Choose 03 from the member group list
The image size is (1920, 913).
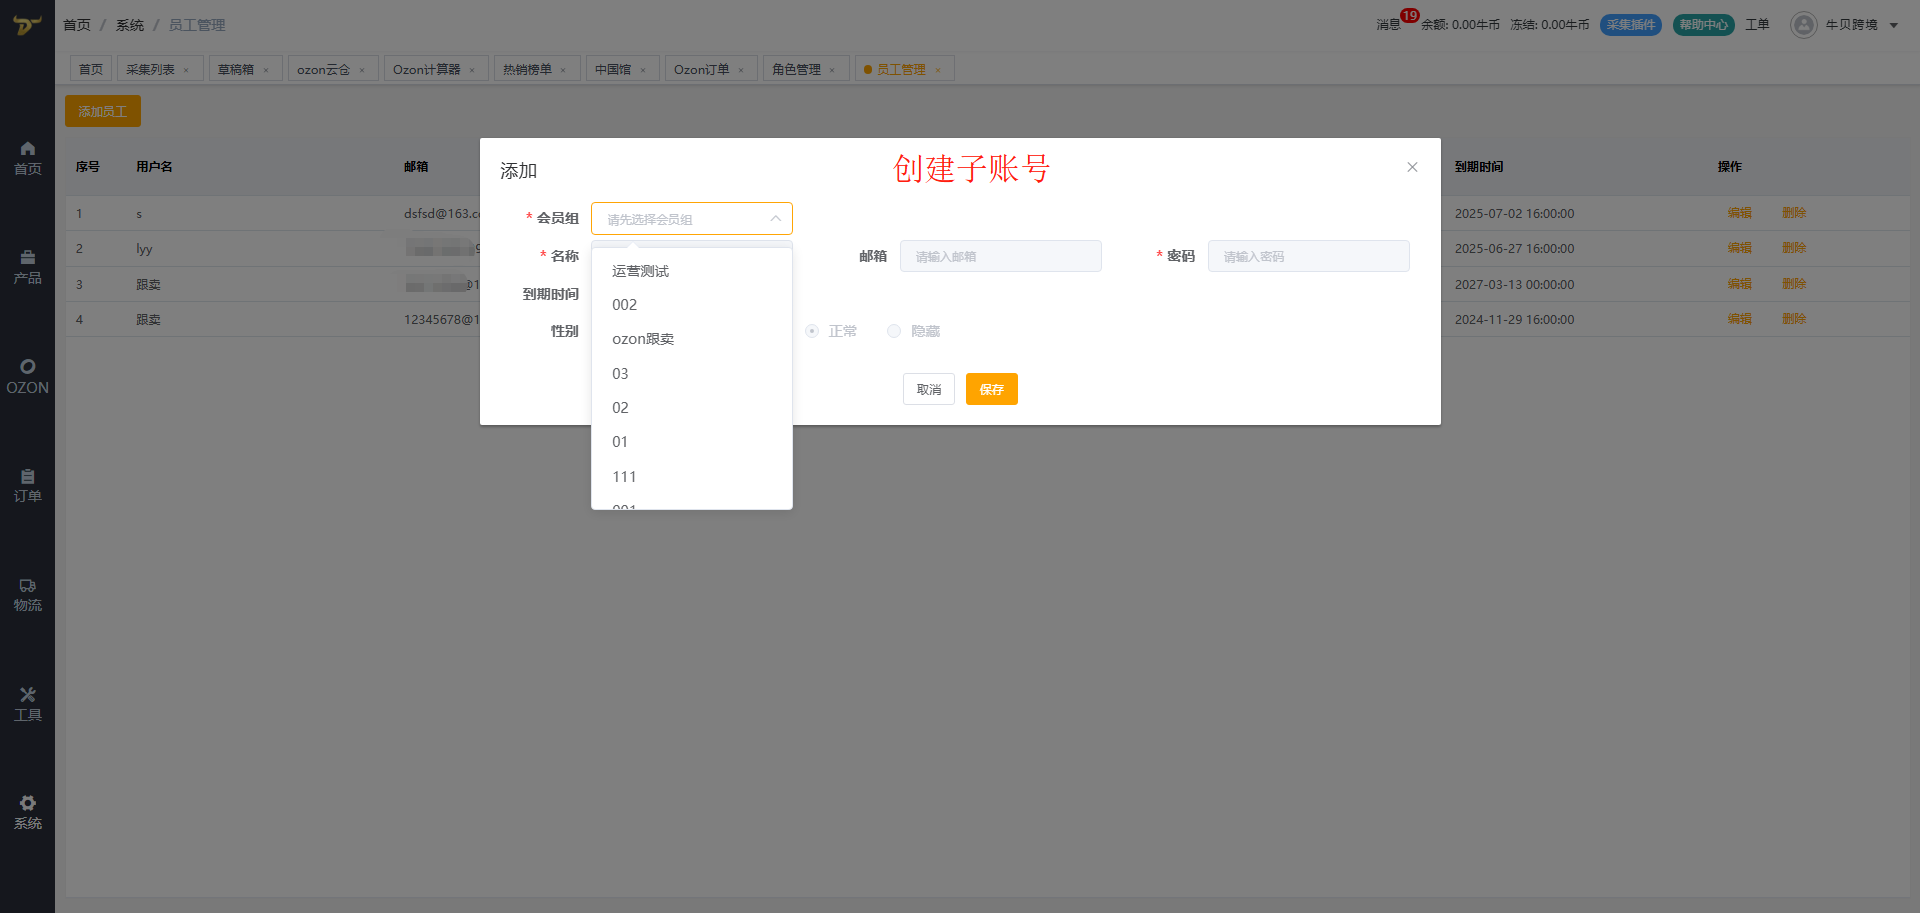(x=692, y=374)
